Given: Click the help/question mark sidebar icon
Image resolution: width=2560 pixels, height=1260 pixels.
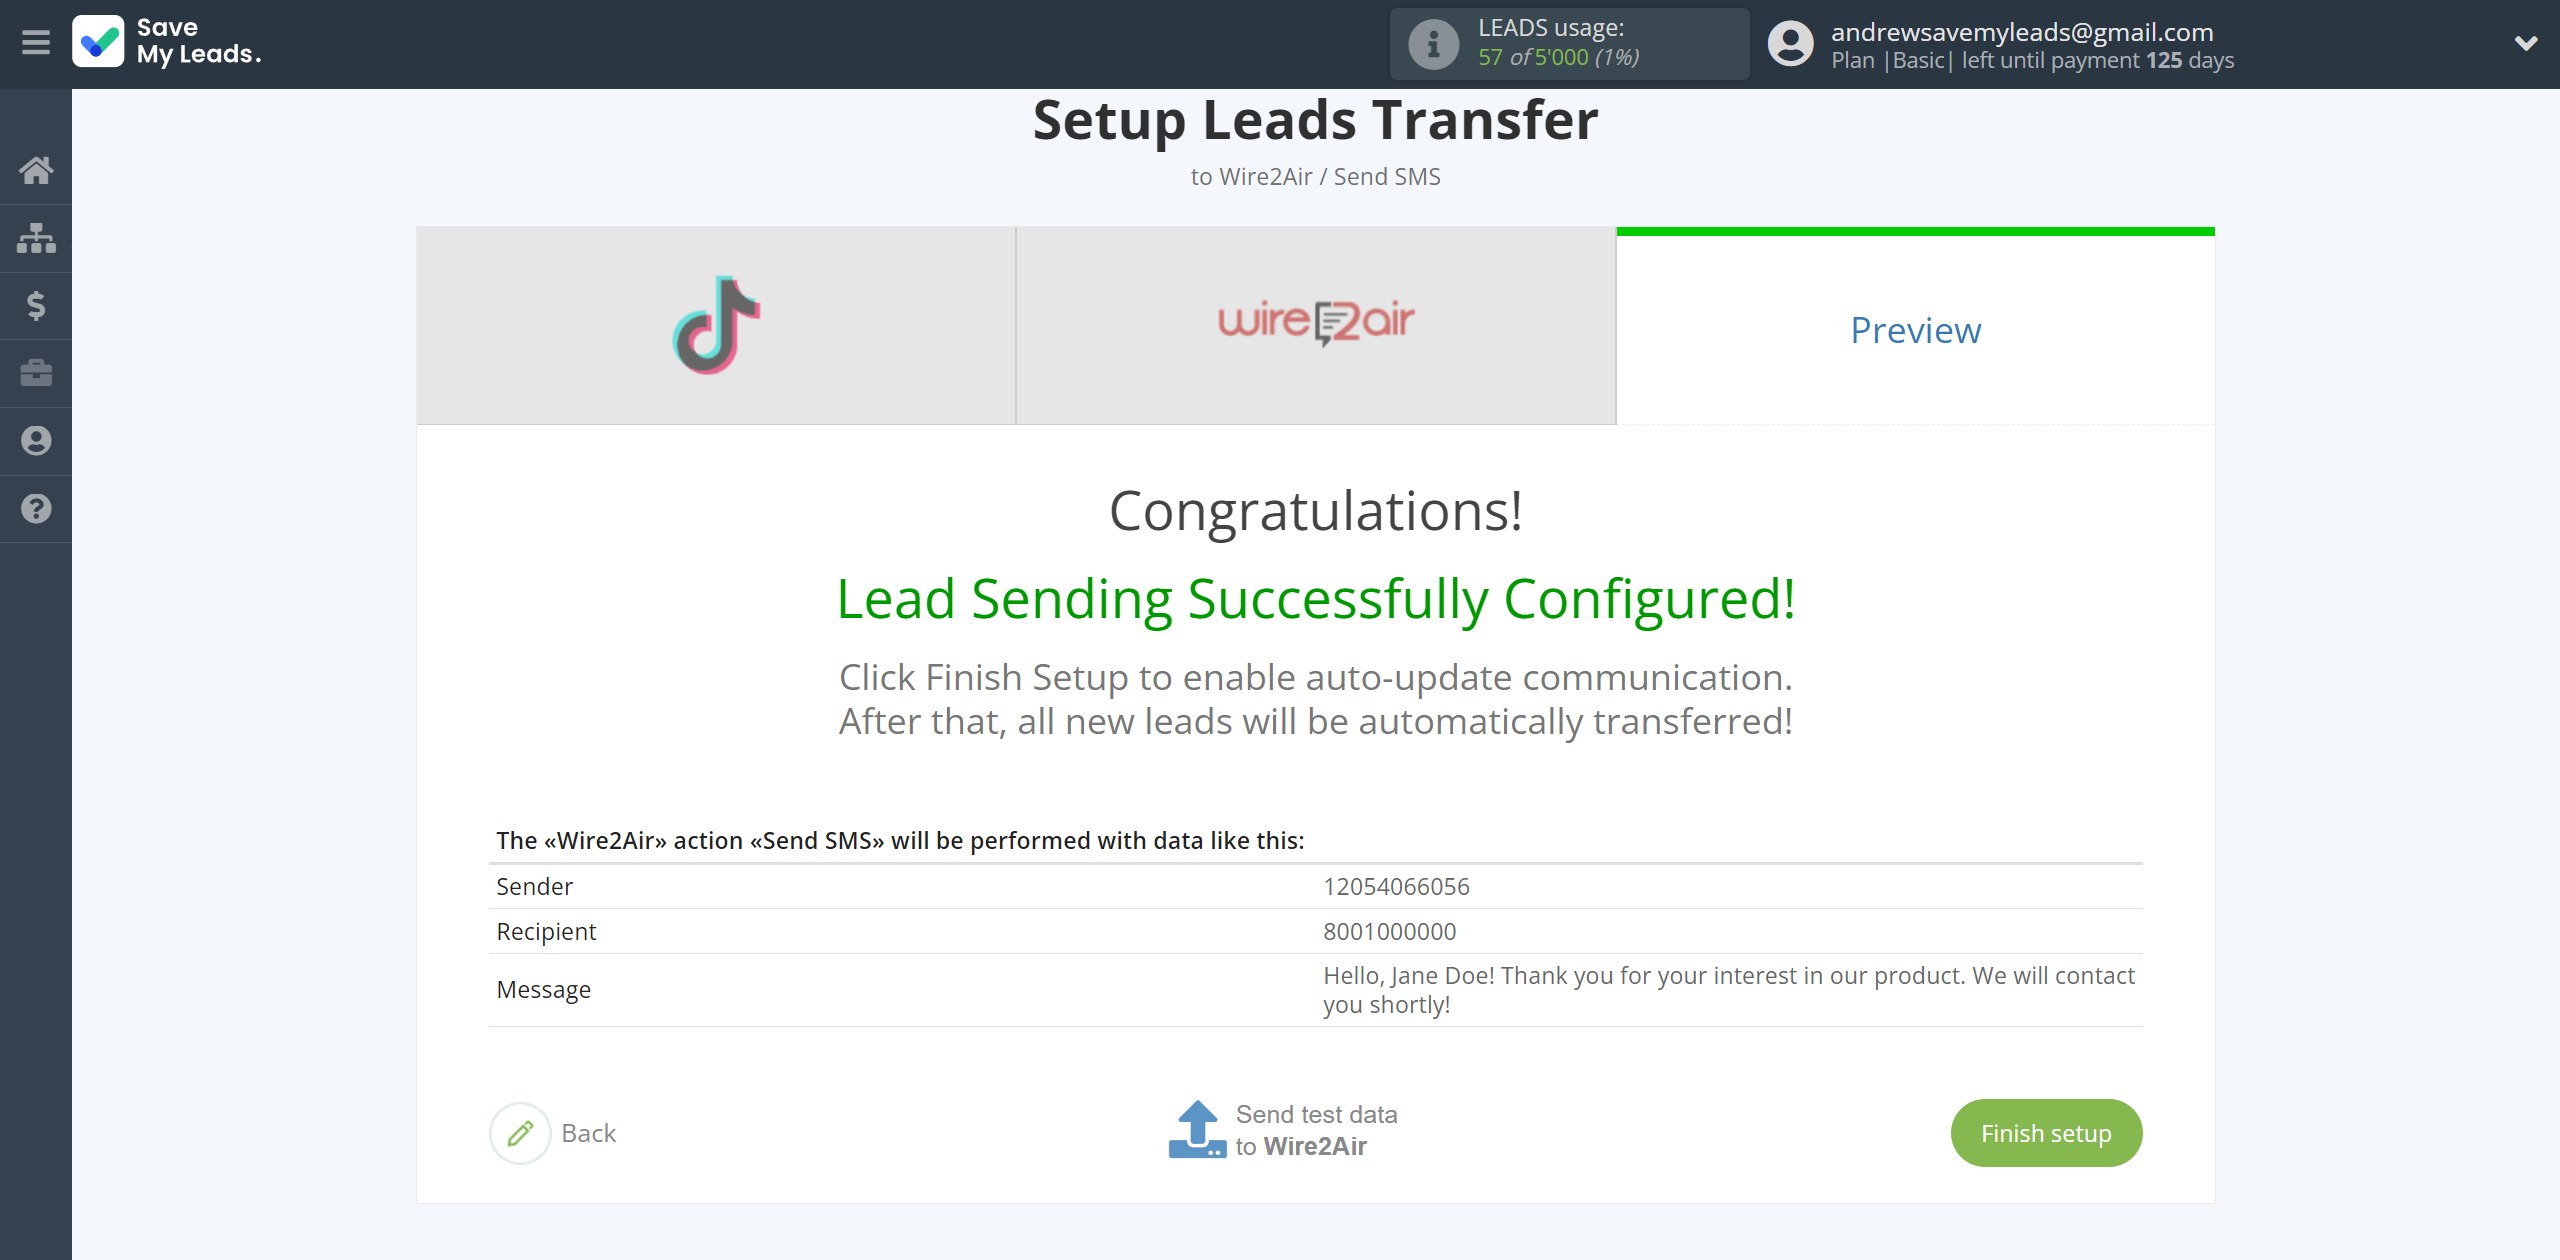Looking at the screenshot, I should coord(36,508).
